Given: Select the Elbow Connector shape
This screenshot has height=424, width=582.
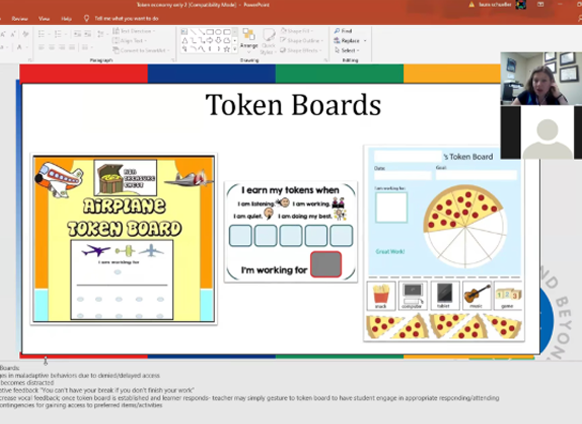Looking at the screenshot, I should click(x=193, y=40).
